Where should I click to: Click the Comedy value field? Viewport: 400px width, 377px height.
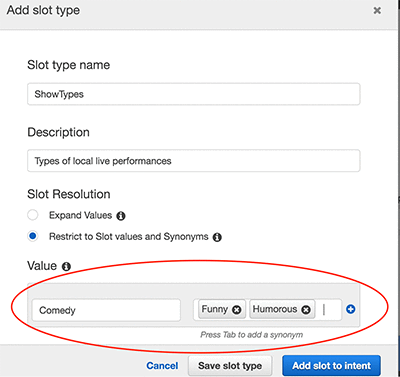106,310
